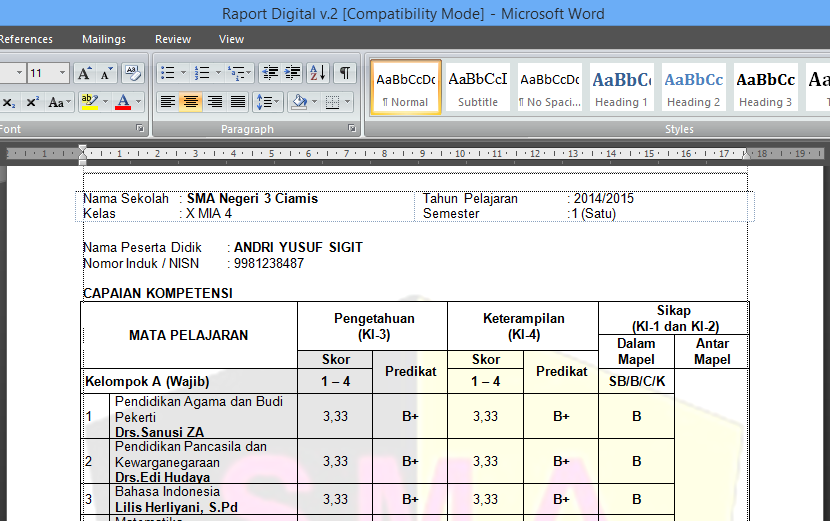Click the Numbering list icon
Viewport: 830px width, 521px height.
click(202, 73)
